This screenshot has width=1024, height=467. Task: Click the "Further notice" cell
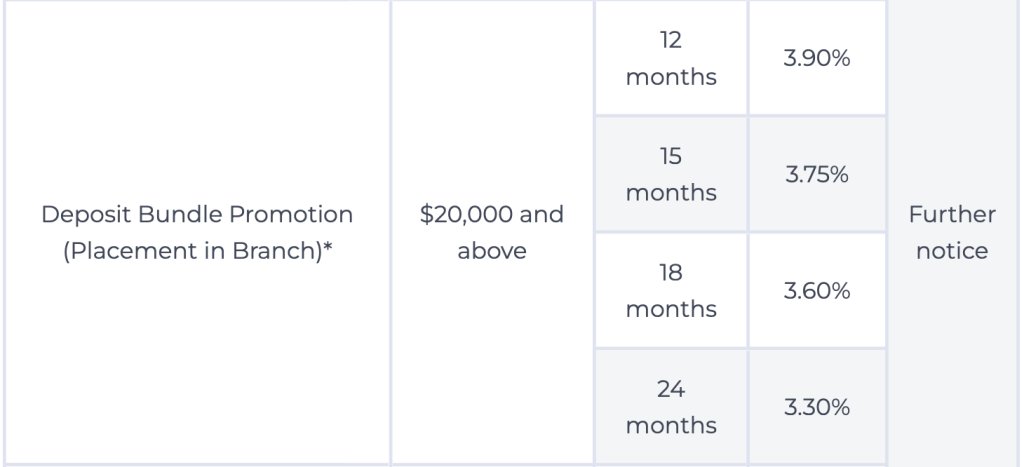[951, 232]
